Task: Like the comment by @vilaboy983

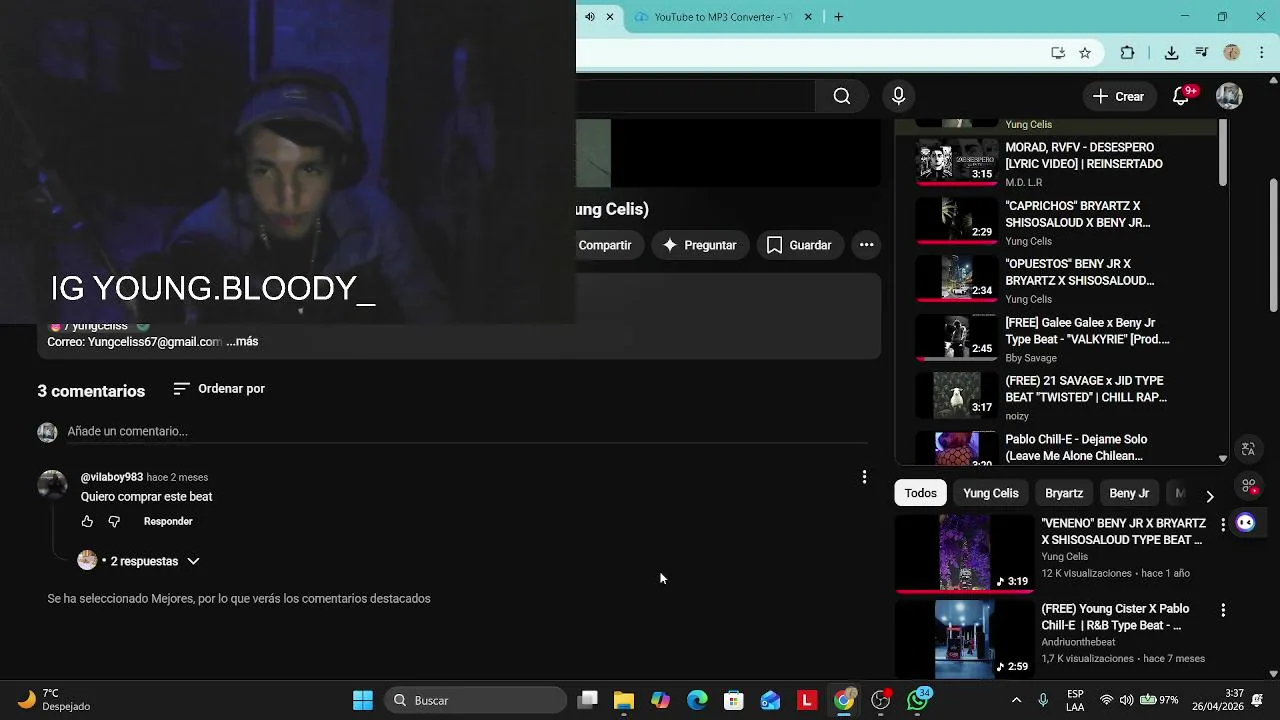Action: (87, 521)
